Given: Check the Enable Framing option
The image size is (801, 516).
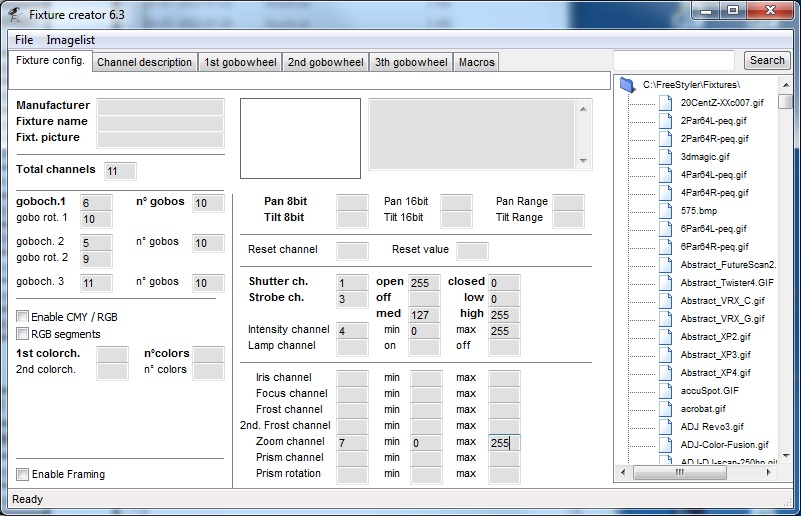Looking at the screenshot, I should 23,474.
